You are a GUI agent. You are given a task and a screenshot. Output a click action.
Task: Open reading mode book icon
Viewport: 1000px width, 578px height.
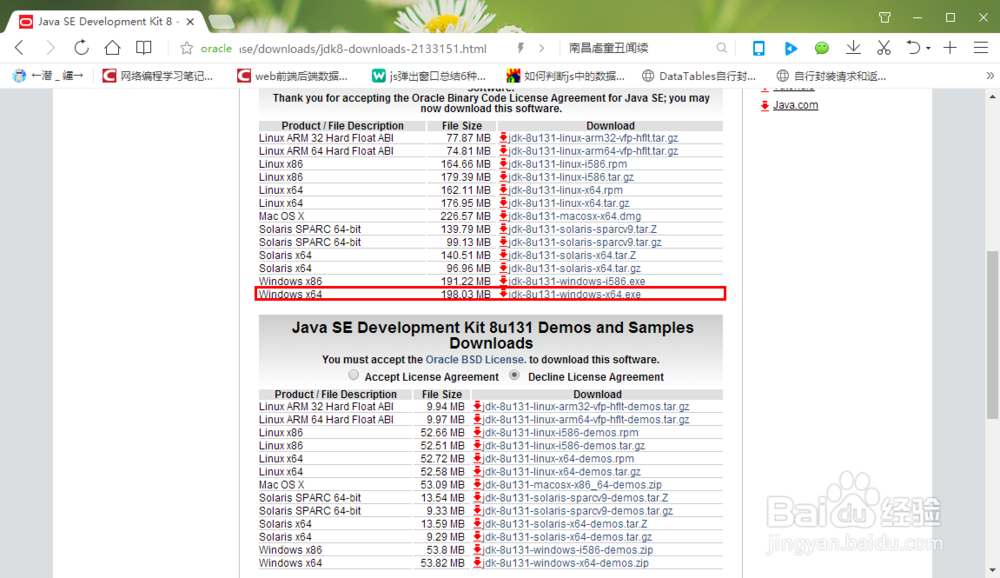(x=143, y=48)
